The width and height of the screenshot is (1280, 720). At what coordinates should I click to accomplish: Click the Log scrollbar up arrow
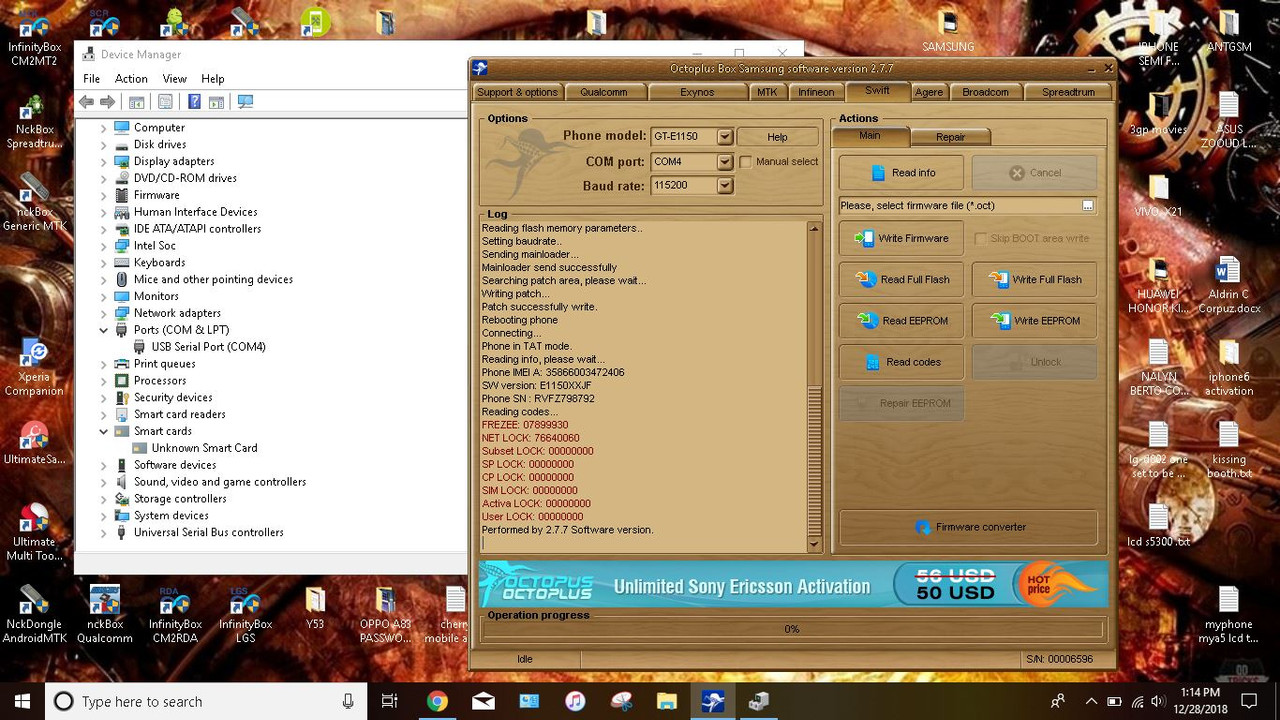point(813,229)
